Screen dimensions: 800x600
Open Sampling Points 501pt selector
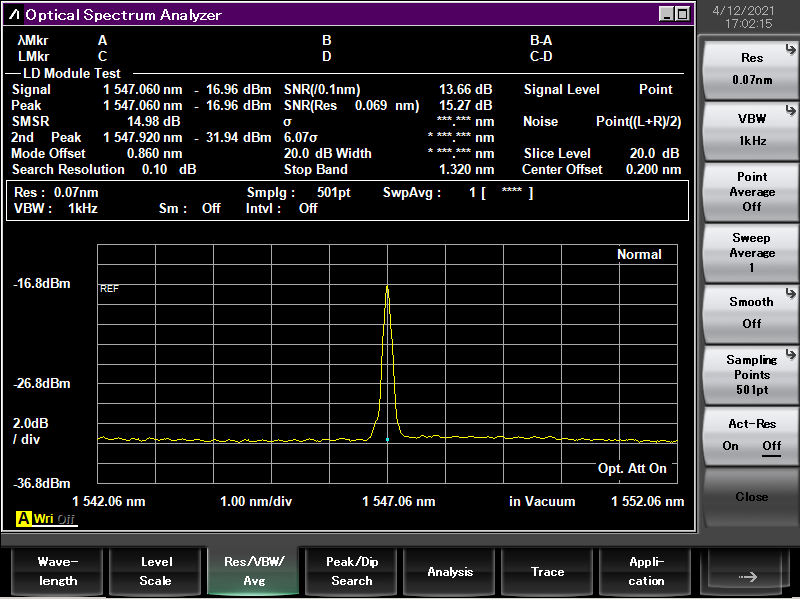click(751, 374)
